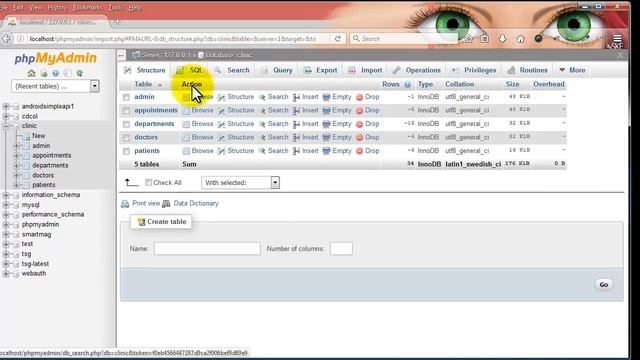The image size is (640, 360).
Task: Open the History menu in Firefox
Action: coord(57,8)
